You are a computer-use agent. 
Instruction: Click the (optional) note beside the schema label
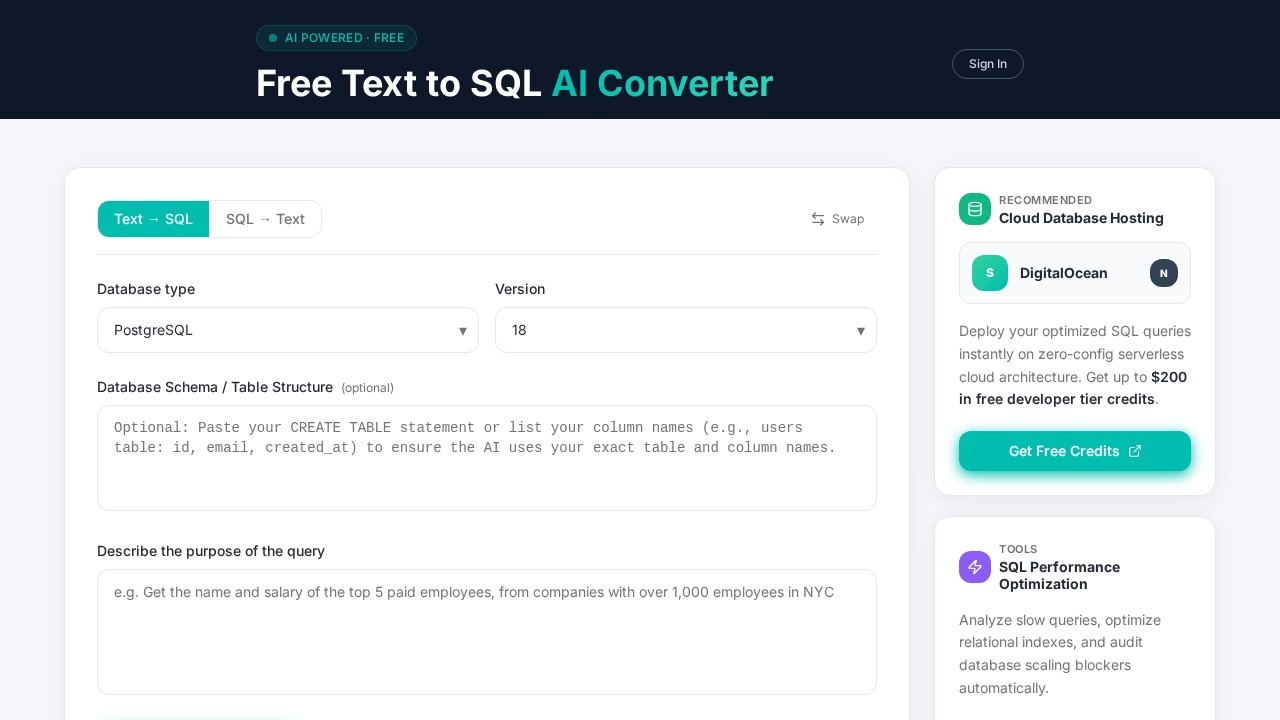pyautogui.click(x=367, y=388)
